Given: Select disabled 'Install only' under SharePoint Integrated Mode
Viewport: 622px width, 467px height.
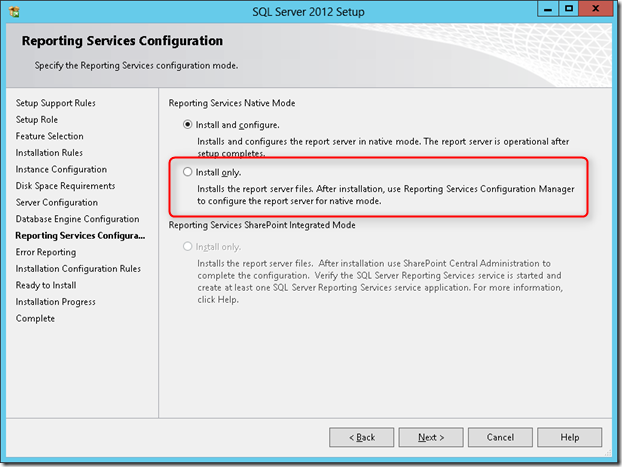Looking at the screenshot, I should point(187,246).
